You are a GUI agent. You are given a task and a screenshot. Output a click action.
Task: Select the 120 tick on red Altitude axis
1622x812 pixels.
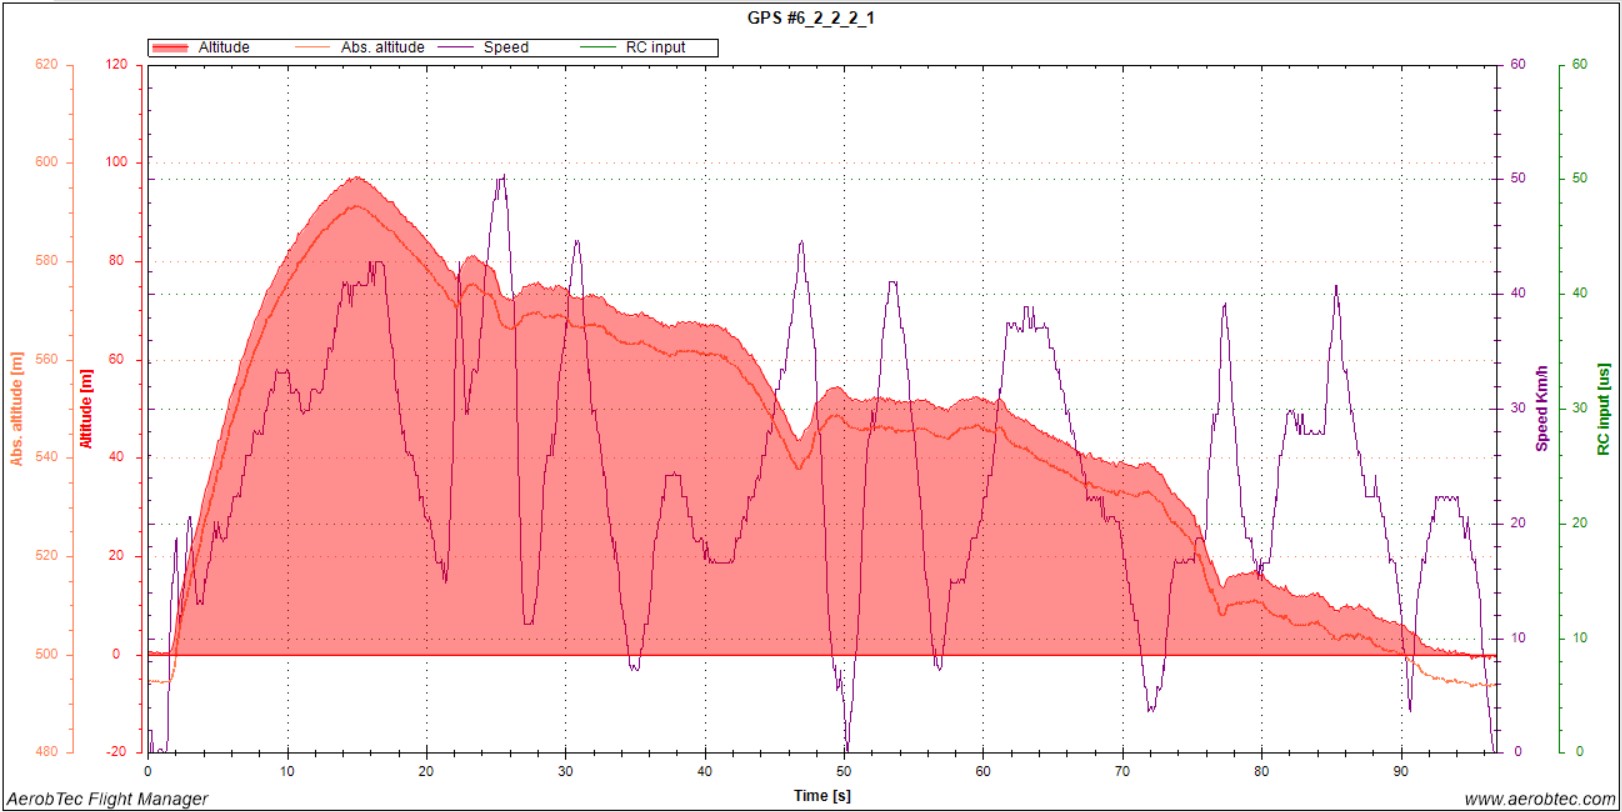pos(116,64)
